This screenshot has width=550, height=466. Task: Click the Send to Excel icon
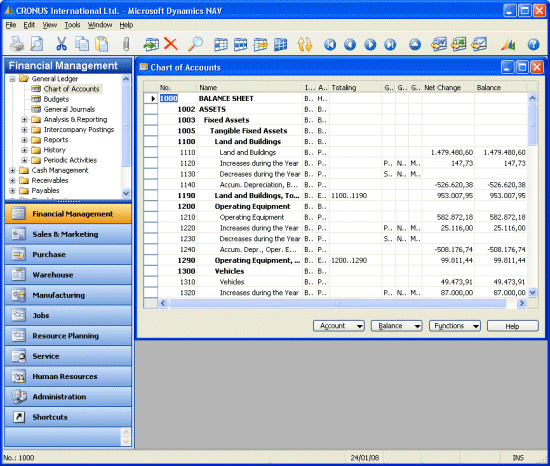click(x=459, y=44)
